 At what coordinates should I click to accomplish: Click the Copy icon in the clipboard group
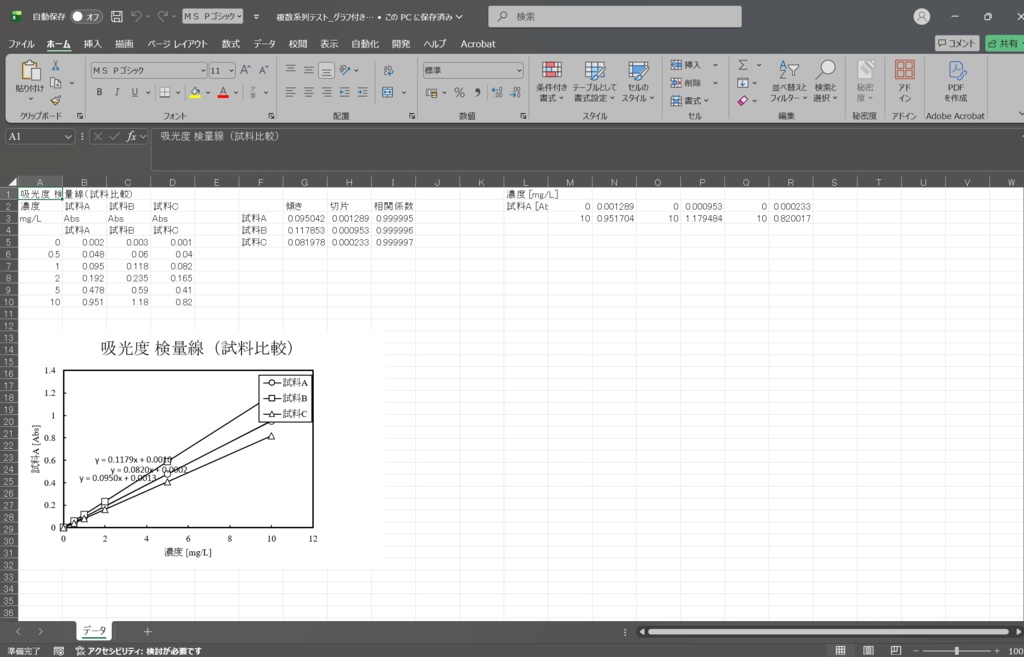(56, 83)
